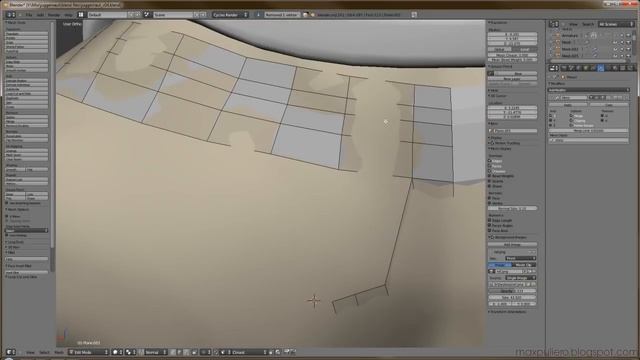Remove the Mirror modifier with its X icon
640x360 pixels.
[627, 98]
